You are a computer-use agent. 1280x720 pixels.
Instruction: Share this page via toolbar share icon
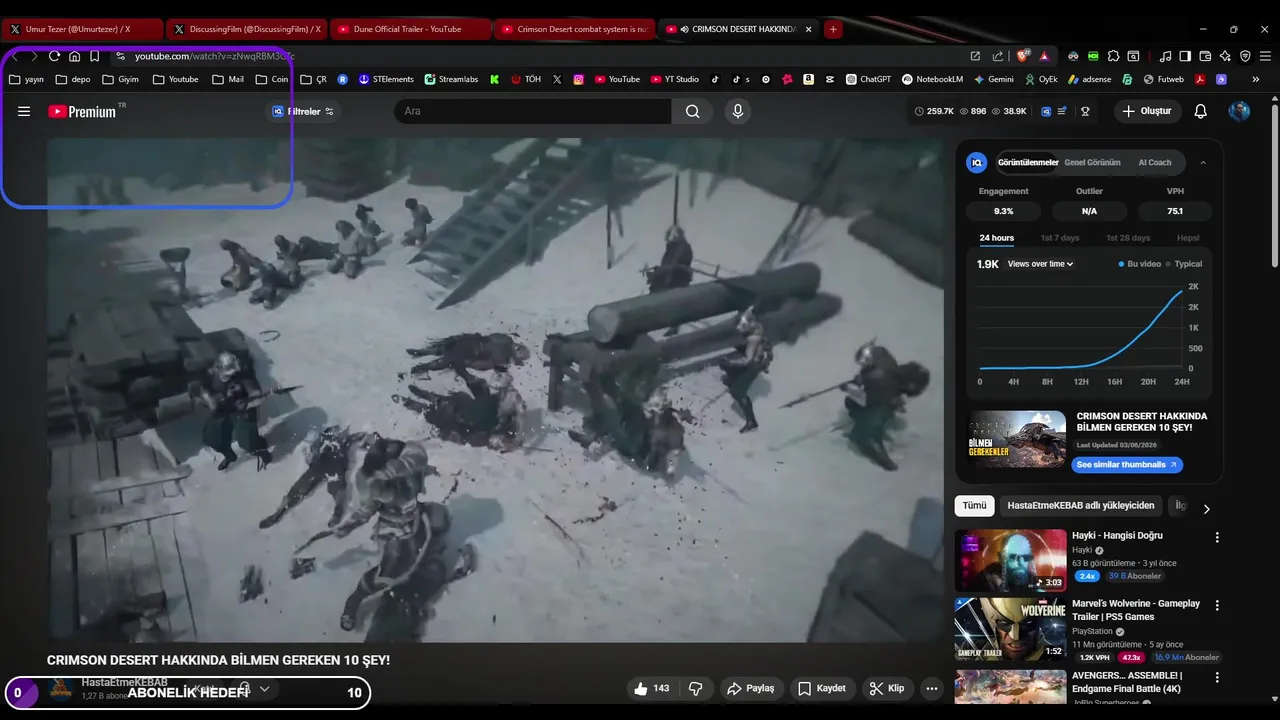[997, 56]
